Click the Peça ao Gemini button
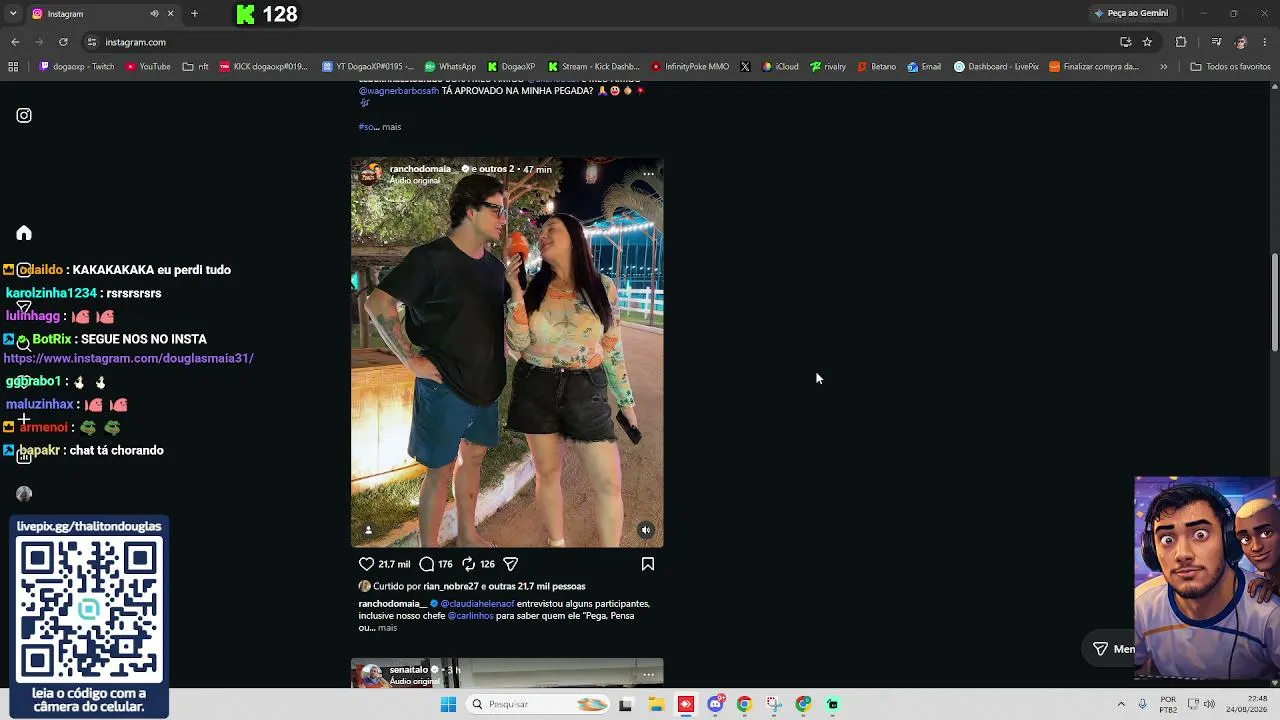The height and width of the screenshot is (720, 1280). point(1131,14)
